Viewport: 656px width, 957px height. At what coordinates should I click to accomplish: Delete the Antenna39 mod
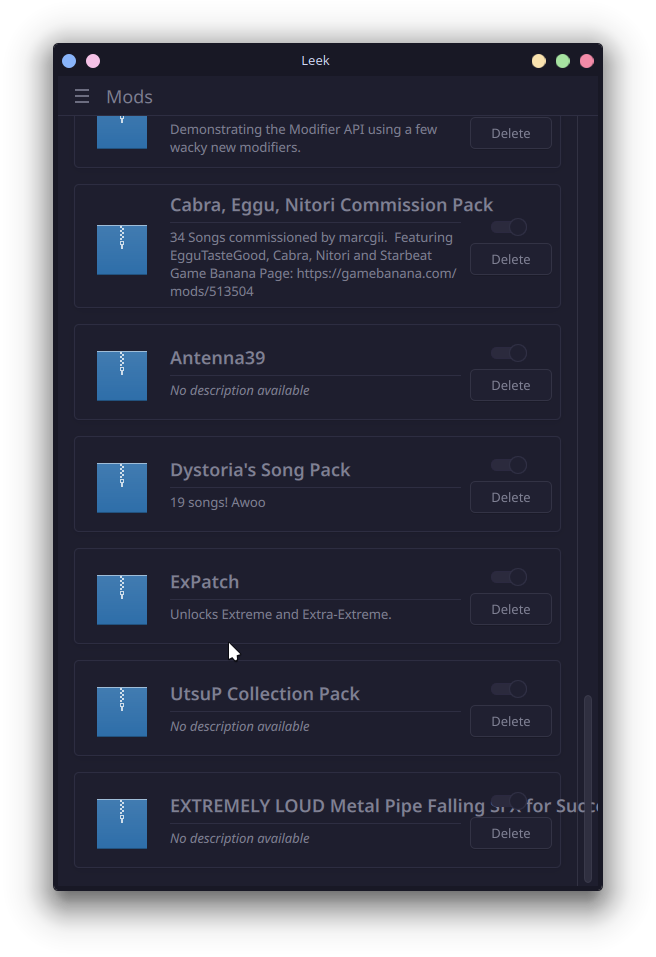pos(510,385)
